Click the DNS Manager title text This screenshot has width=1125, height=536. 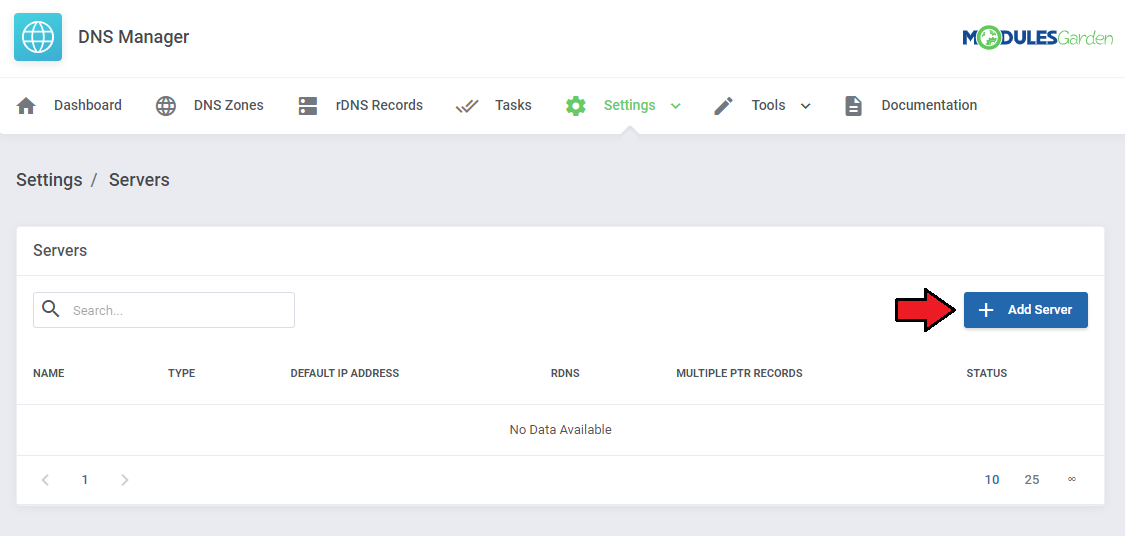coord(133,37)
